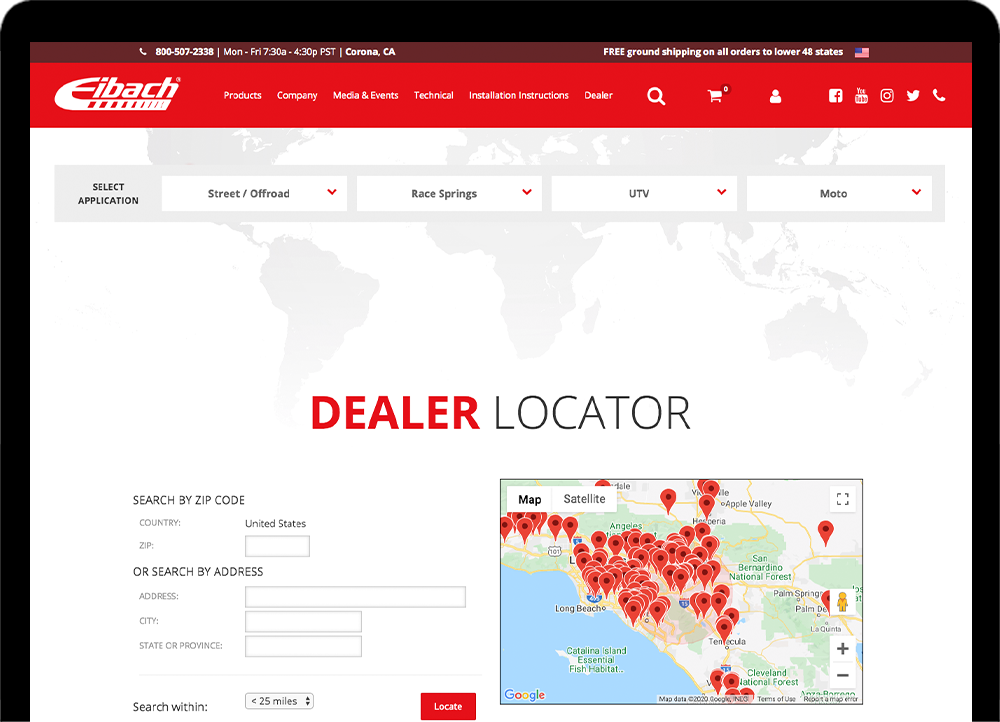
Task: Select the isolated dealer pin east of Hesperia
Action: tap(825, 533)
